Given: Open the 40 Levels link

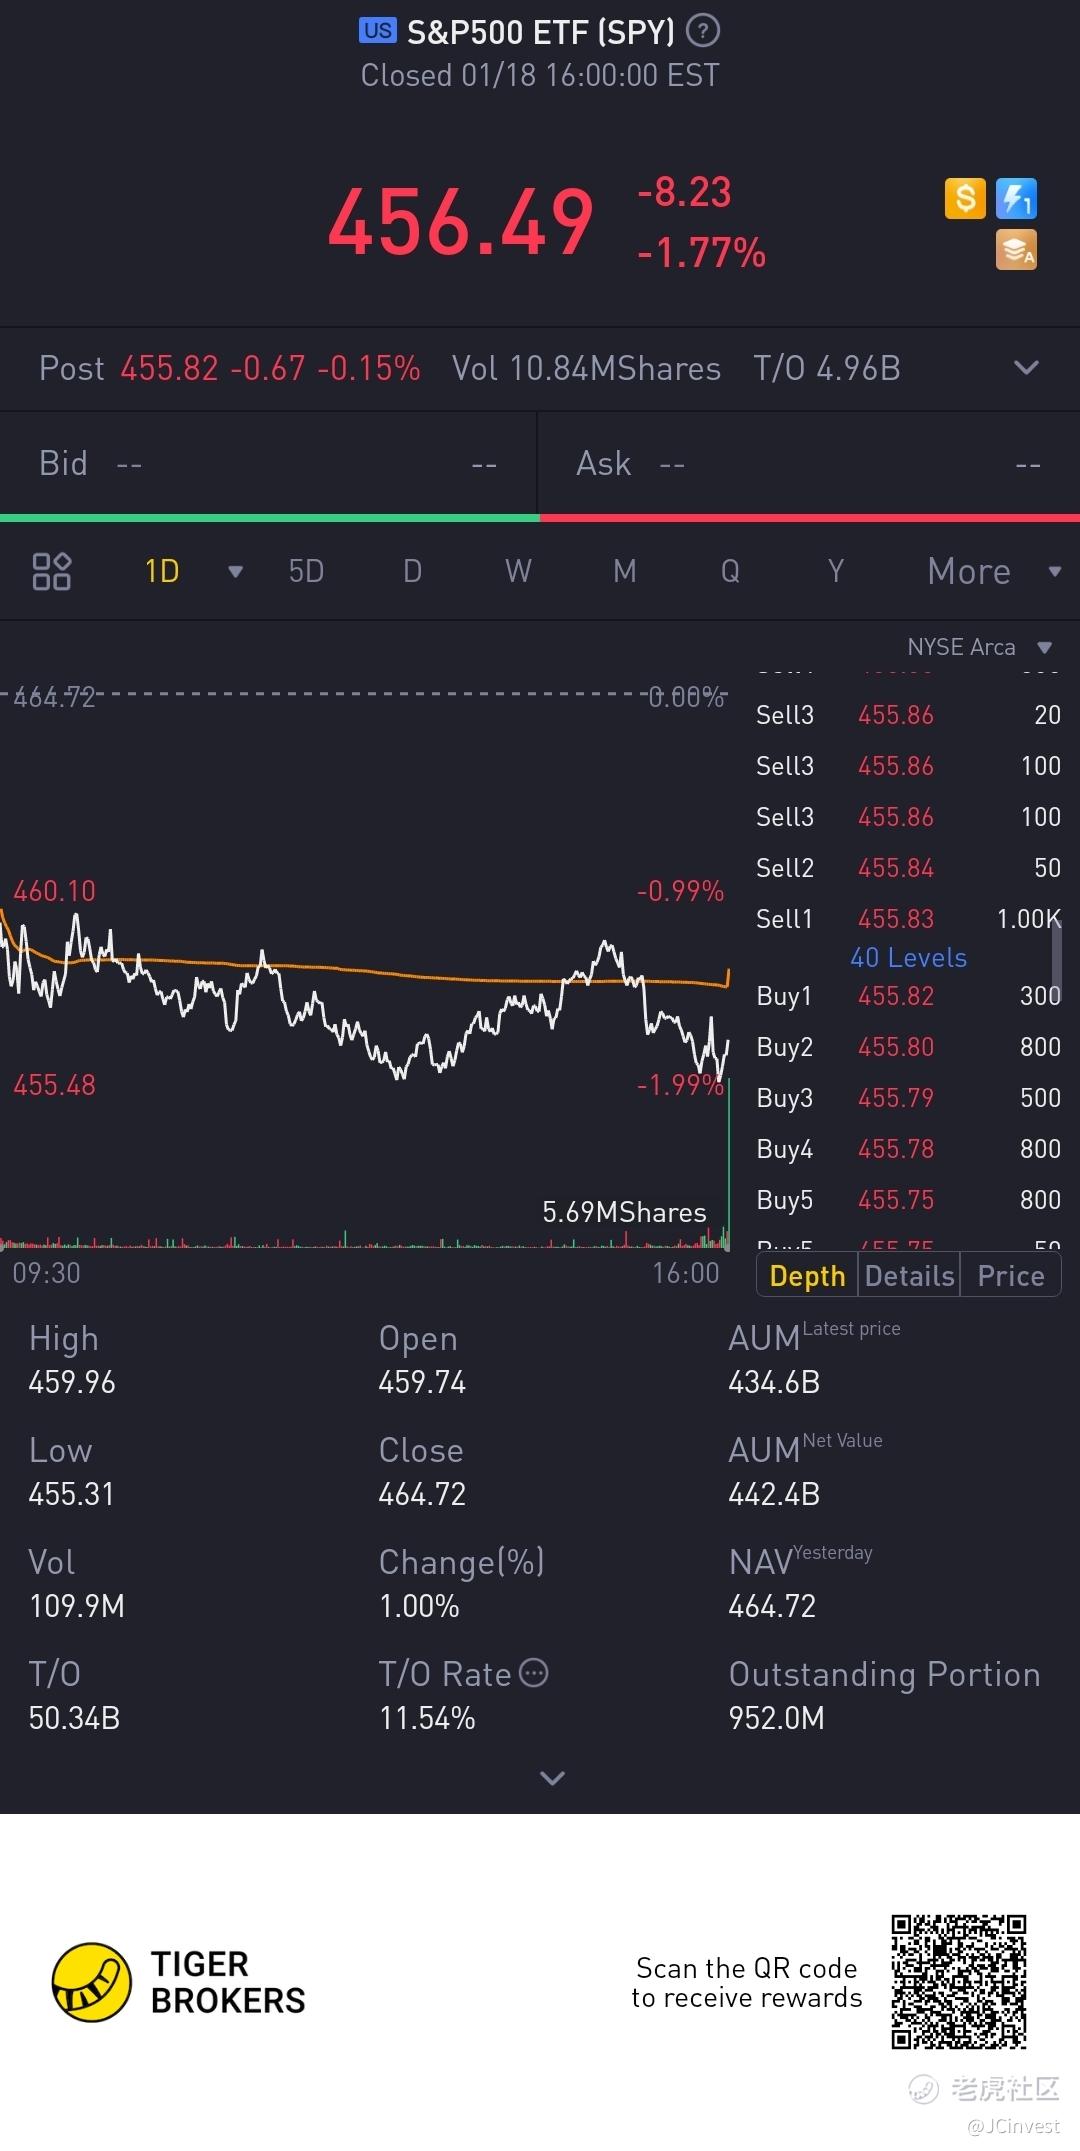Looking at the screenshot, I should coord(908,957).
